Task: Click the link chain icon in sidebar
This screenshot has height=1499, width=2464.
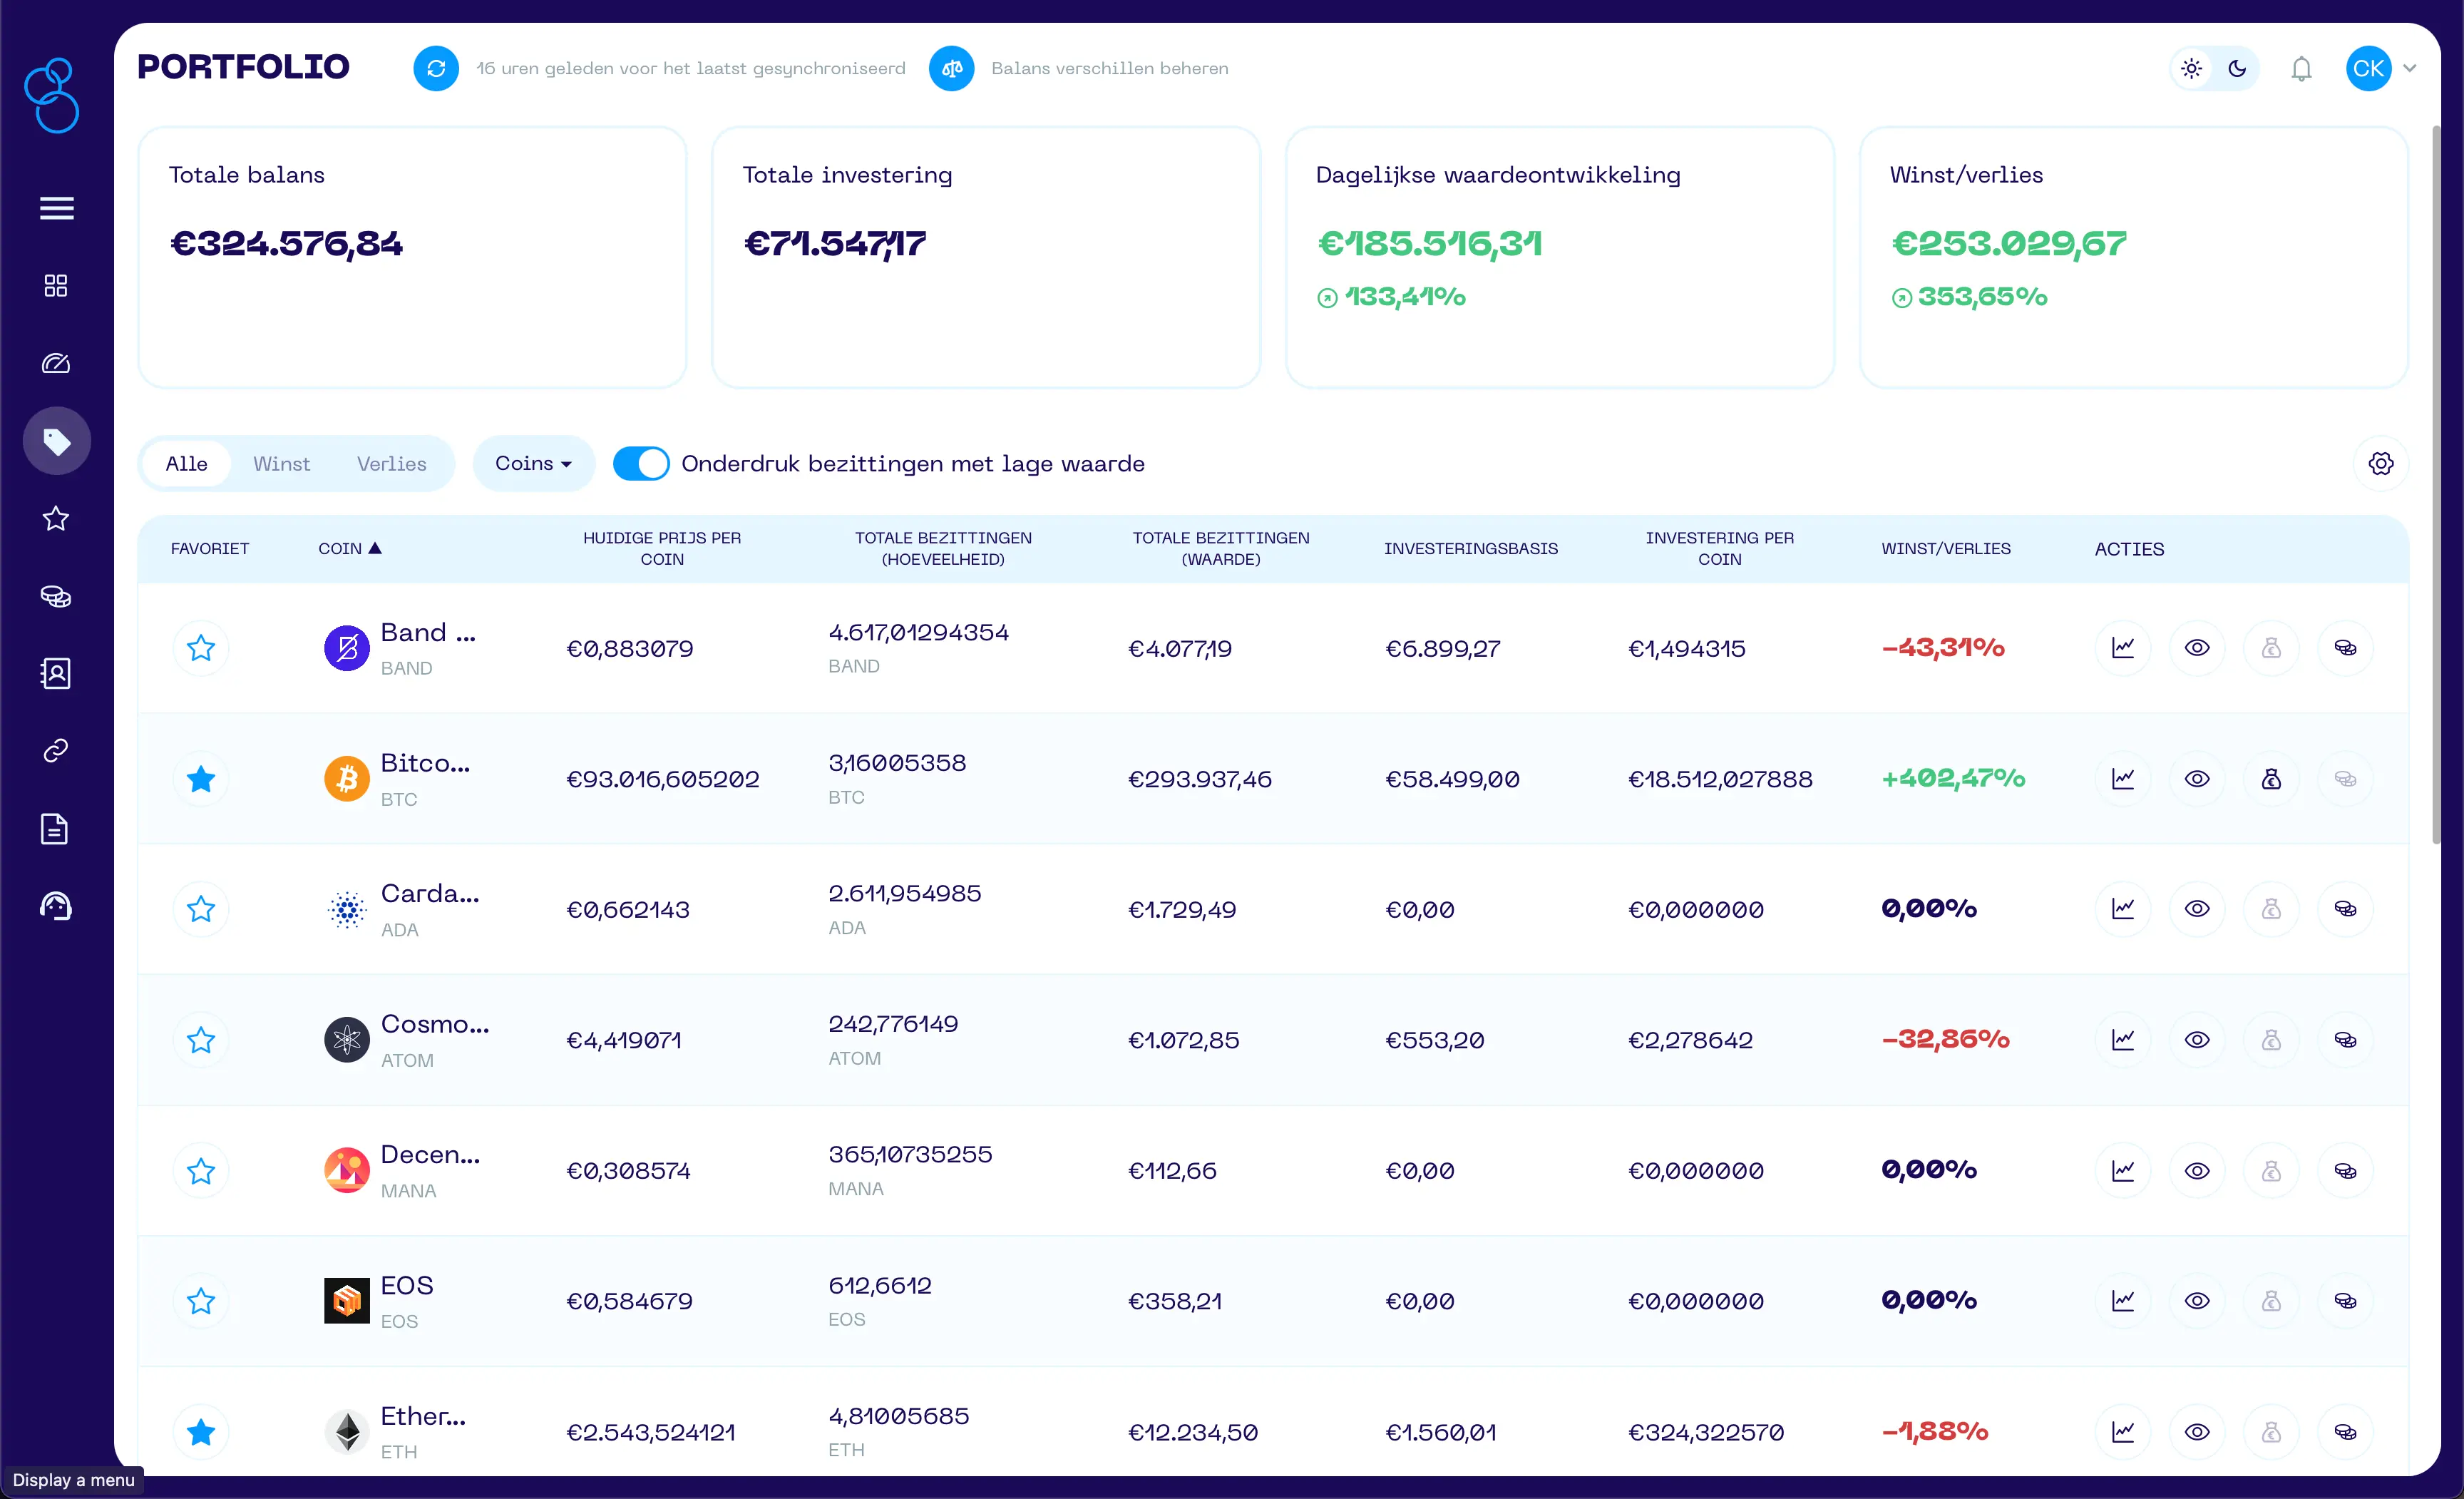Action: 56,751
